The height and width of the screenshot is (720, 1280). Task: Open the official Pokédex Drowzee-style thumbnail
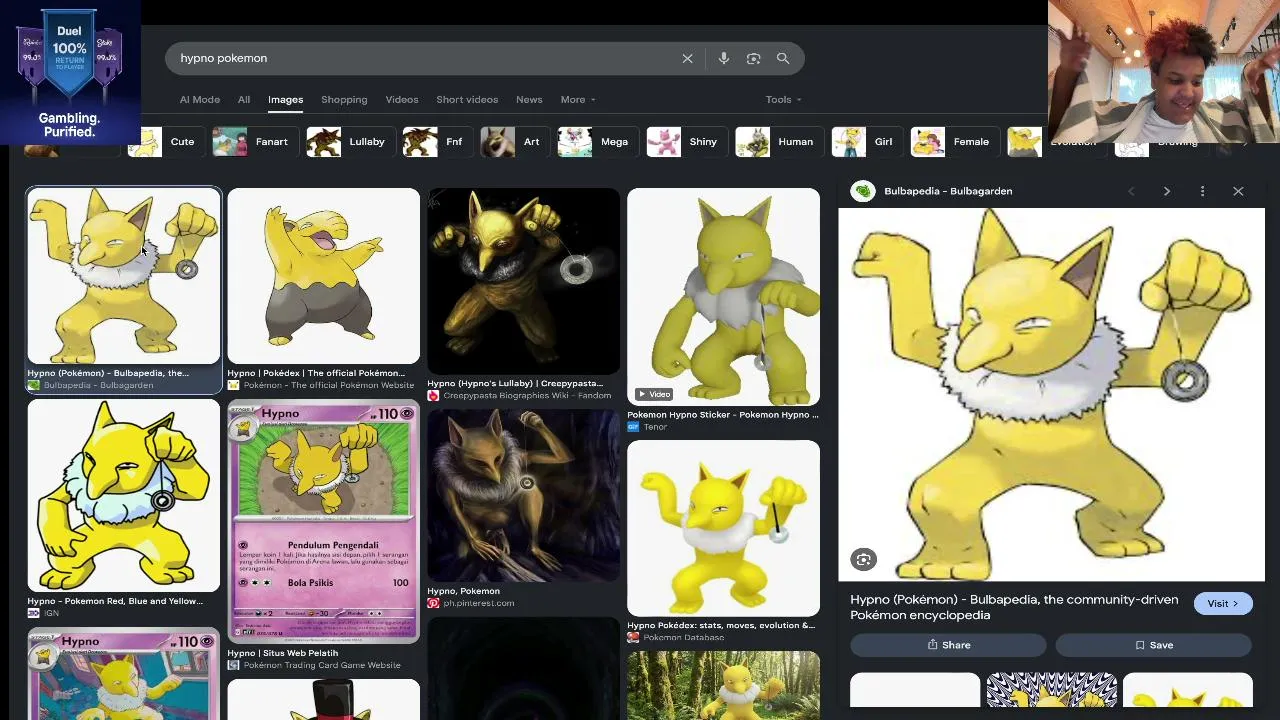324,276
